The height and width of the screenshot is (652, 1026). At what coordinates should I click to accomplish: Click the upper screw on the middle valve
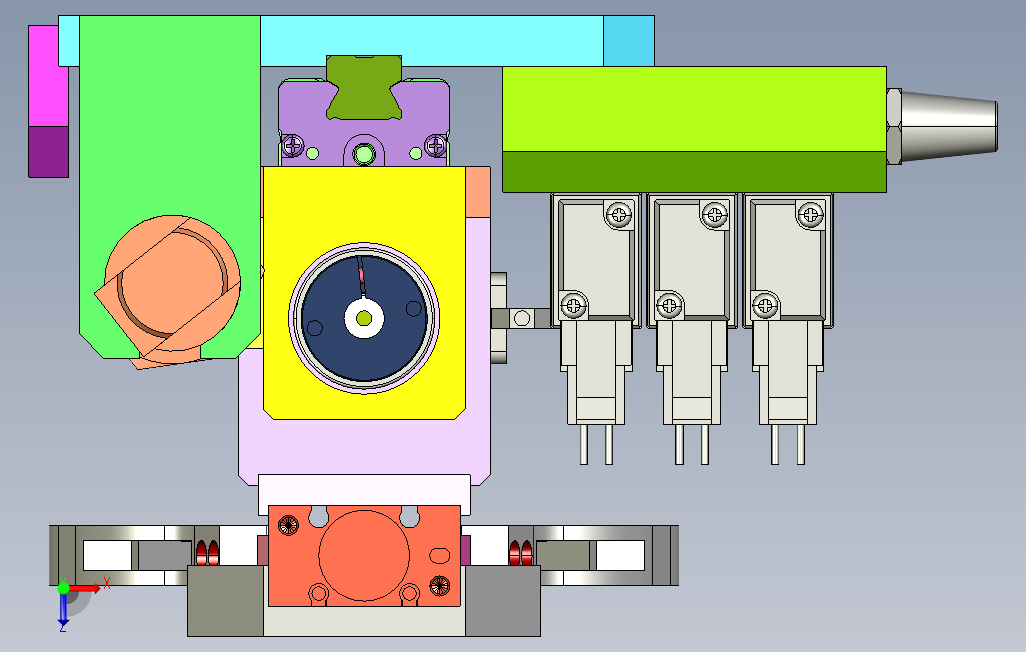coord(714,214)
